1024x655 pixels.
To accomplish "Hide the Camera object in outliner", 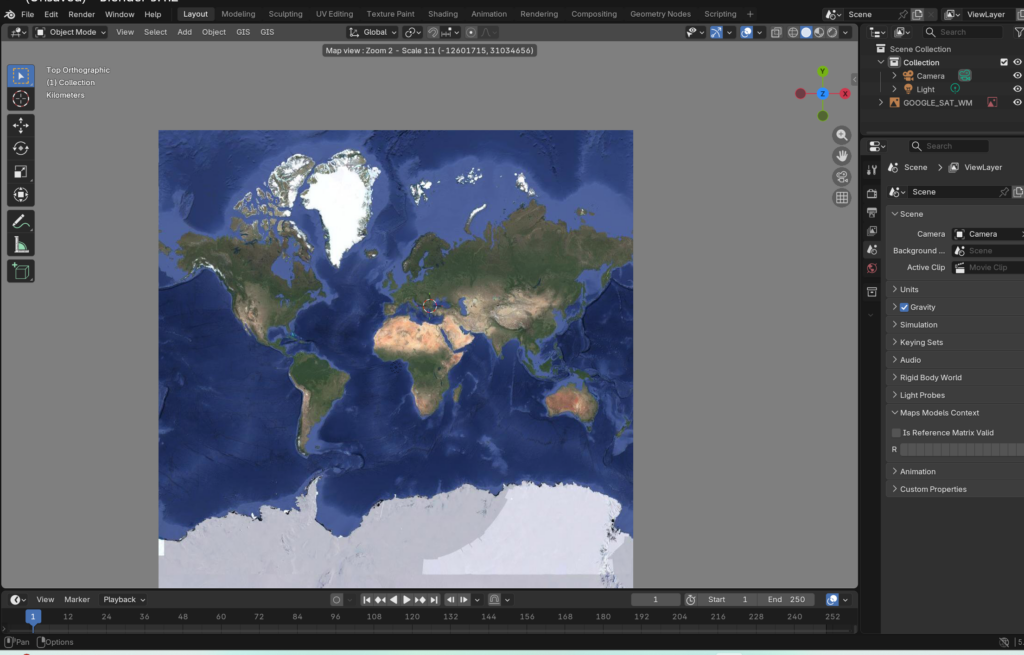I will (1017, 76).
